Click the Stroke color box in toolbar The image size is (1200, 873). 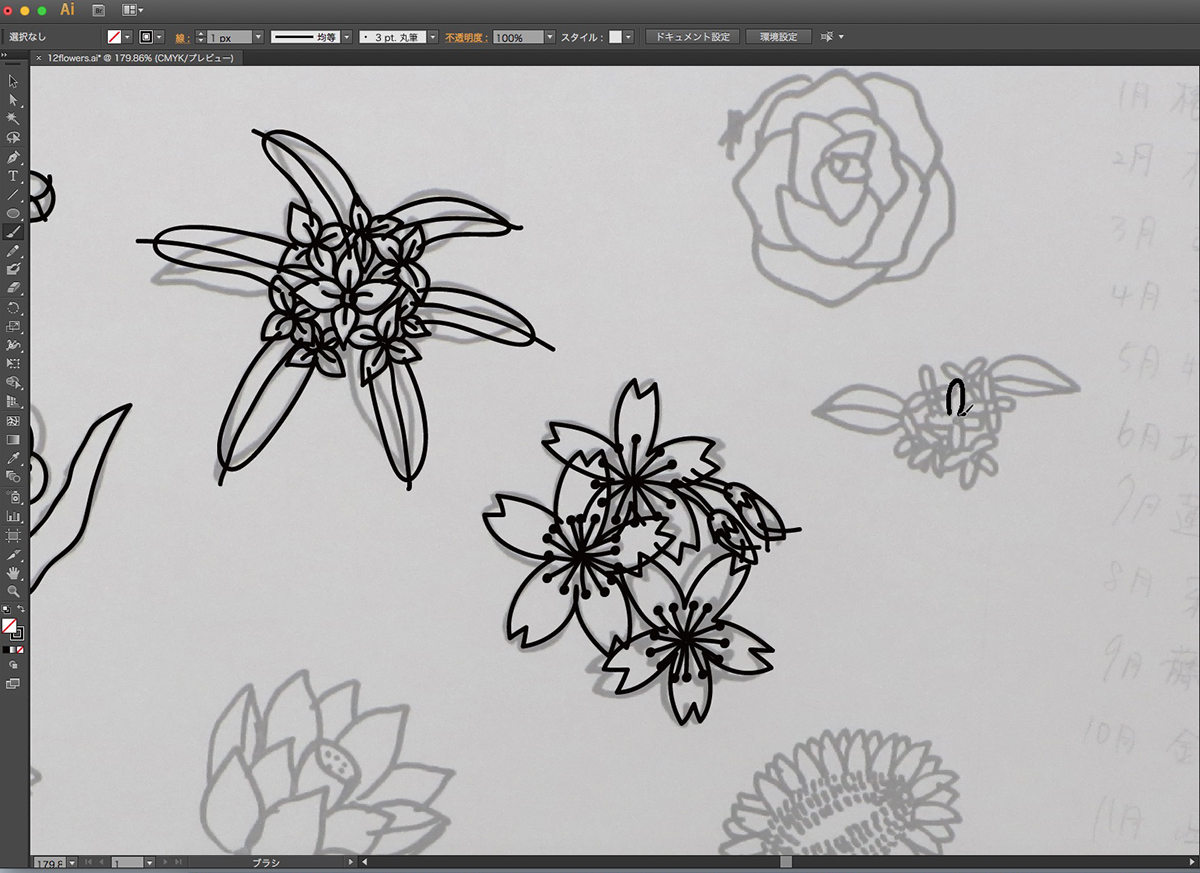click(x=17, y=633)
